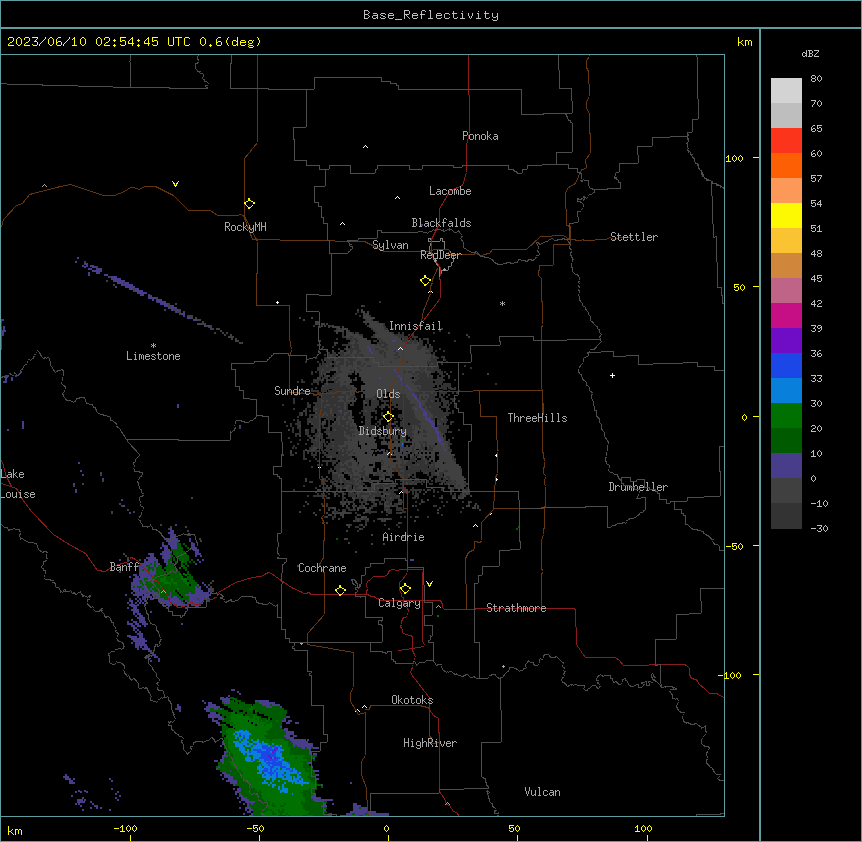Click the Stettler label
Screen dimensions: 862x842
(634, 237)
